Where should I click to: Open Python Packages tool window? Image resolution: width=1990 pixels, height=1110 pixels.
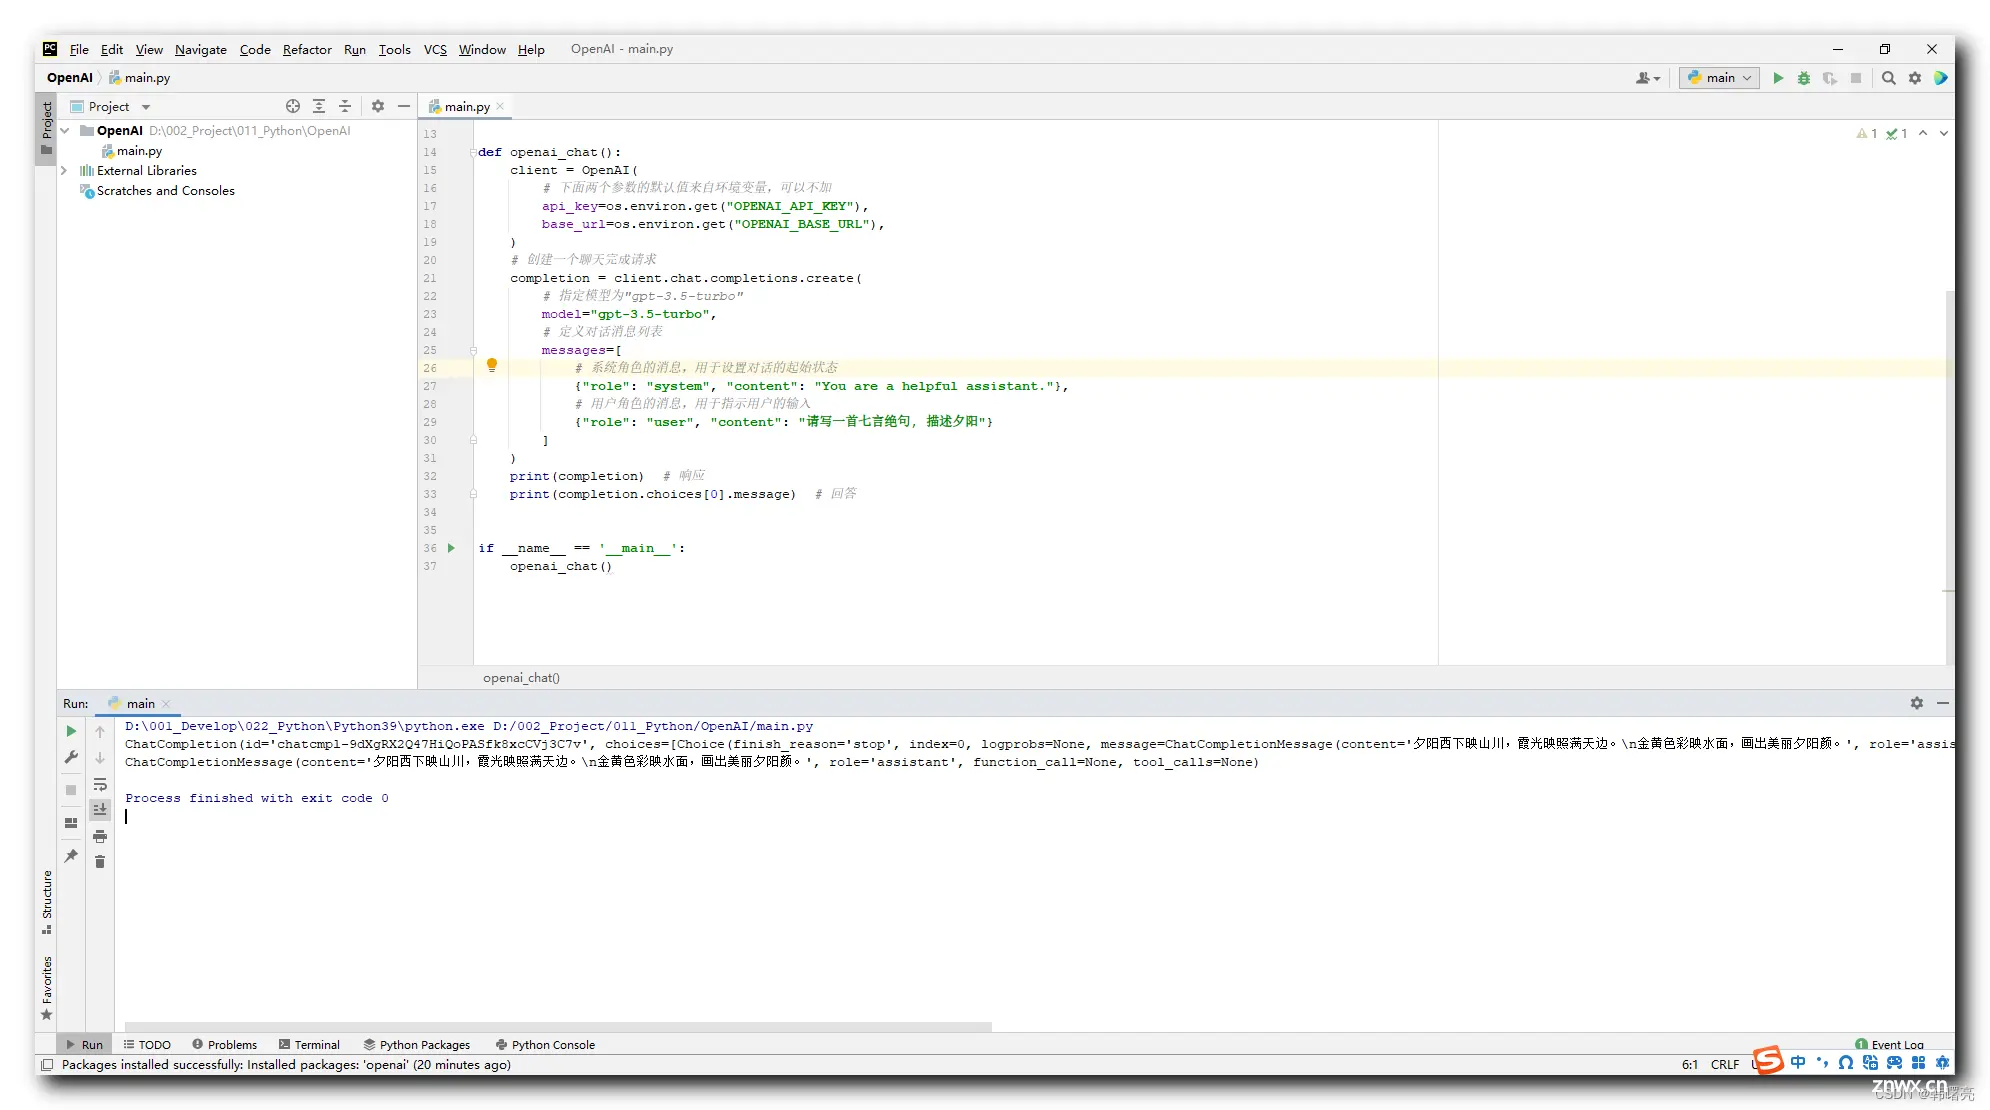pyautogui.click(x=417, y=1044)
